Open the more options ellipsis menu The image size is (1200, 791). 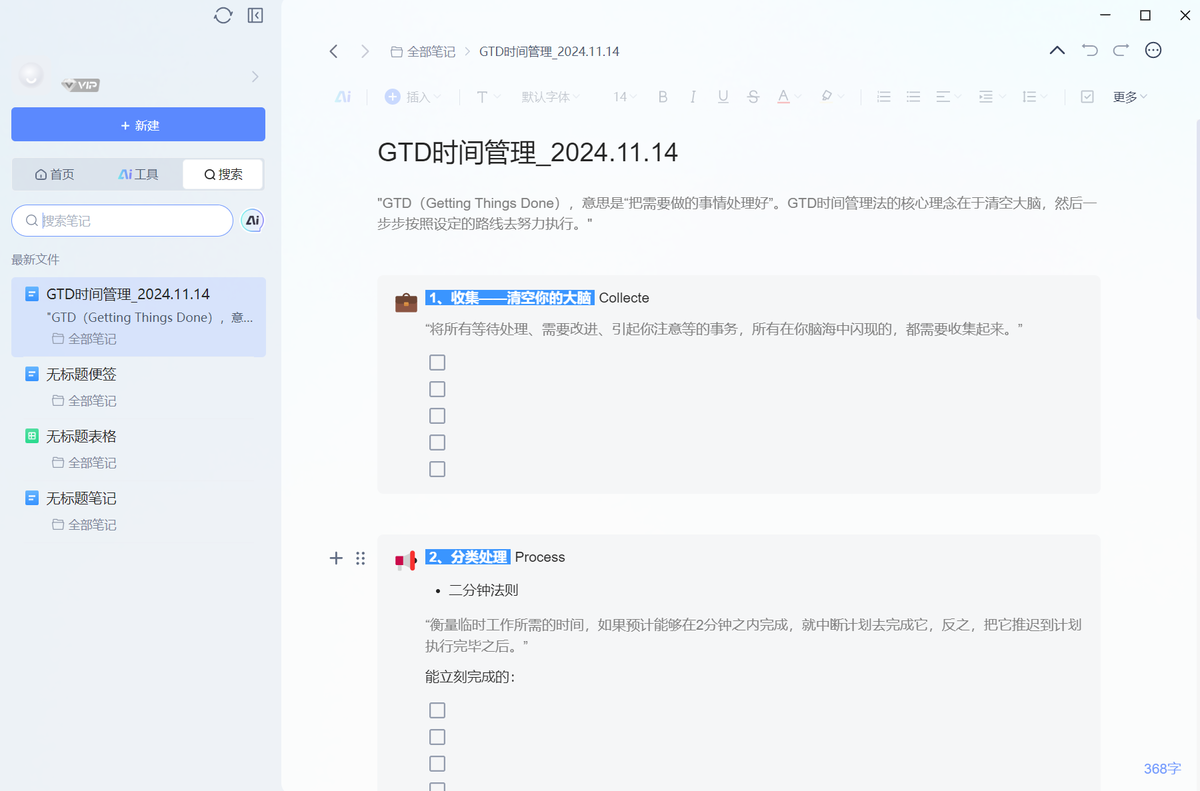click(1153, 50)
